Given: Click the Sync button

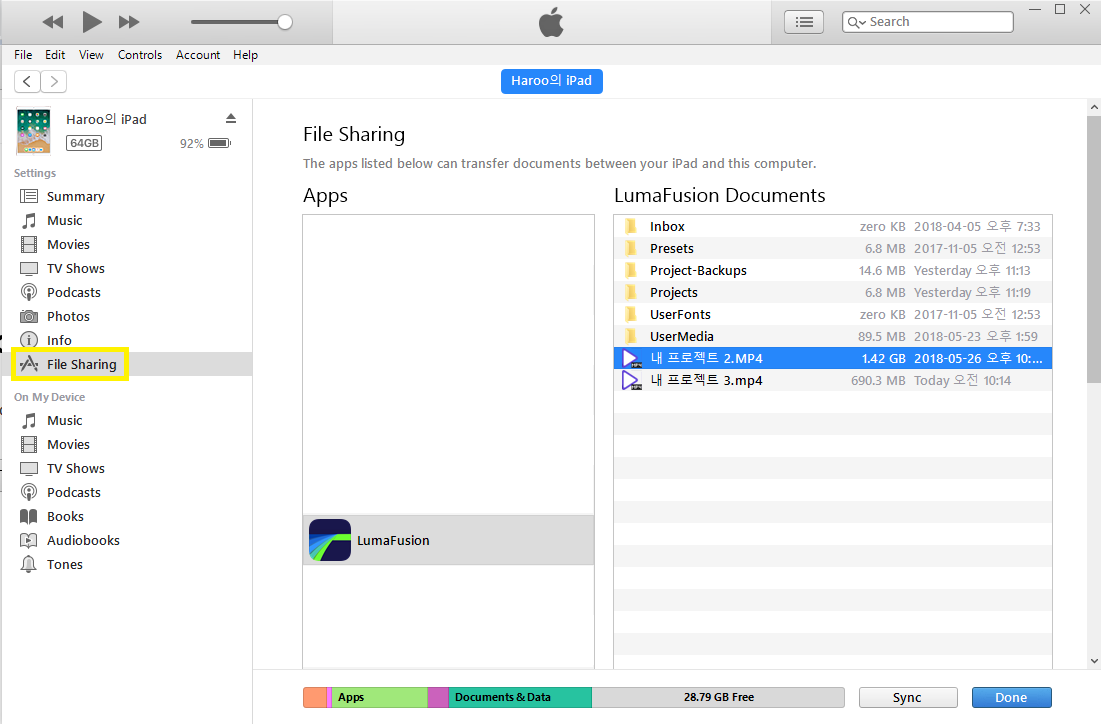Looking at the screenshot, I should point(908,697).
